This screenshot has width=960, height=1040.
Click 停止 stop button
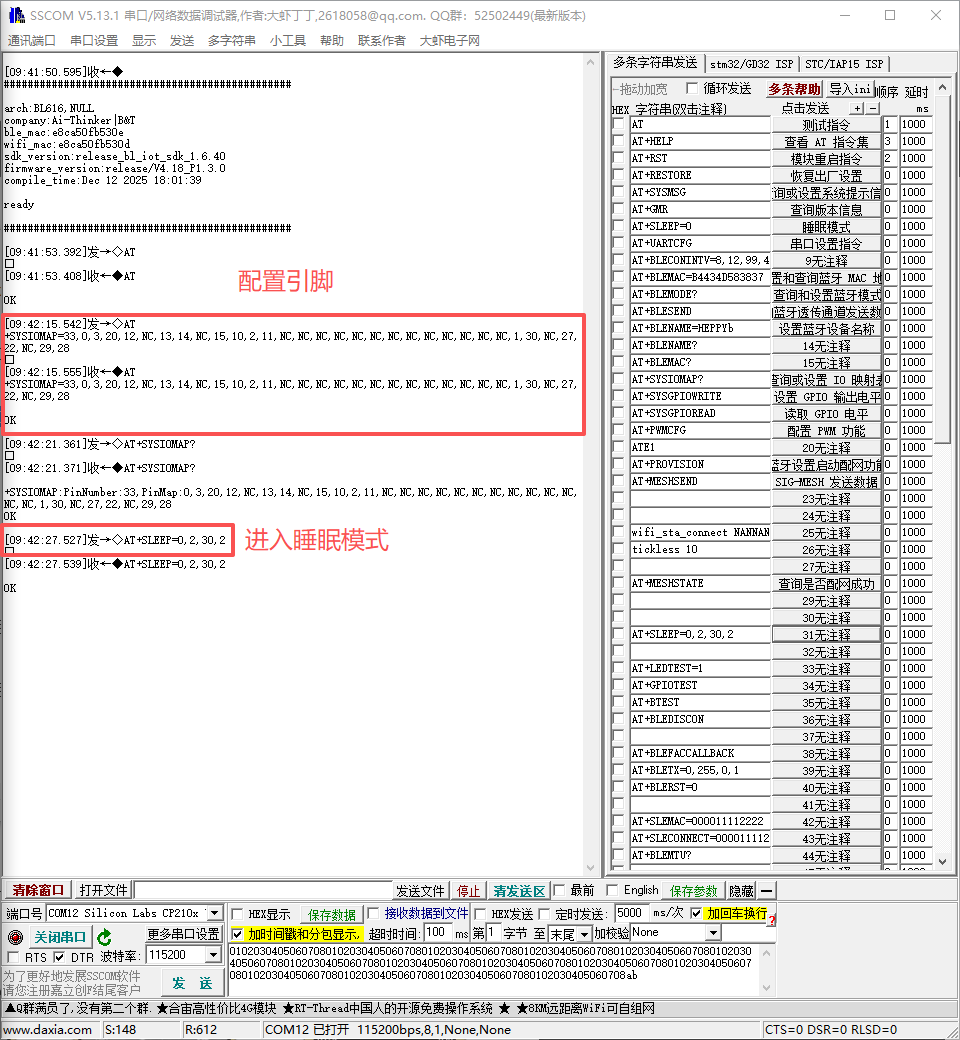coord(468,891)
